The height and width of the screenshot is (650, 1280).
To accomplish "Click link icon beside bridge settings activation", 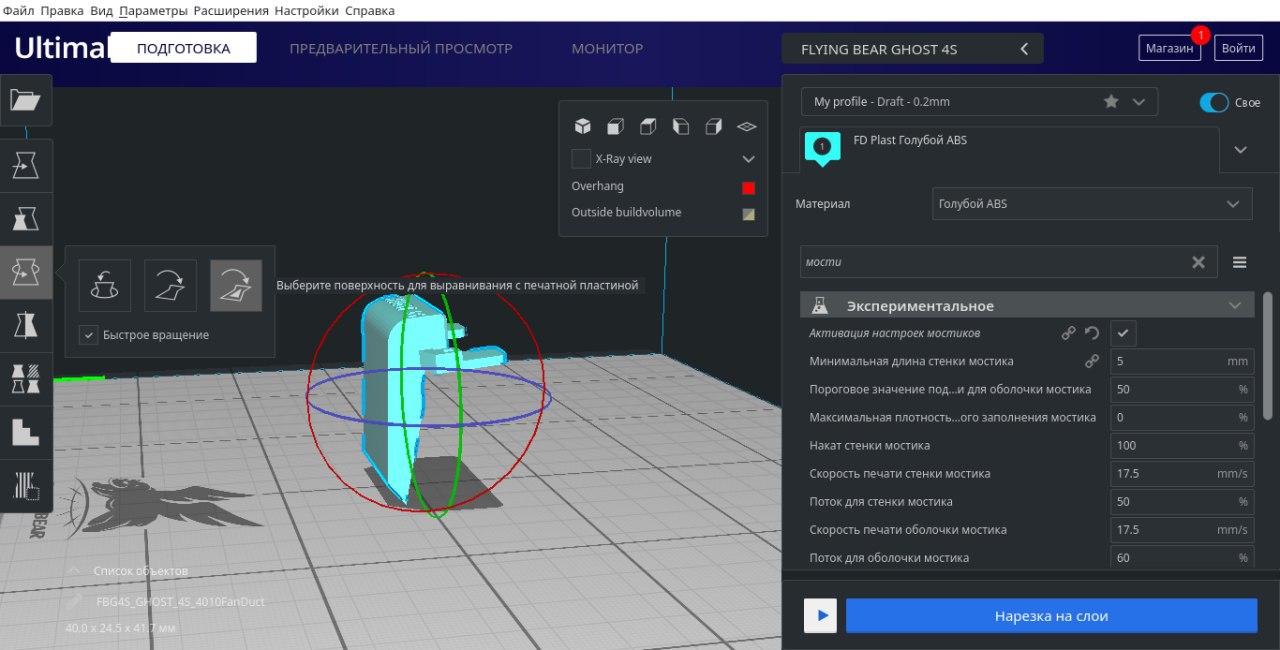I will [1069, 333].
